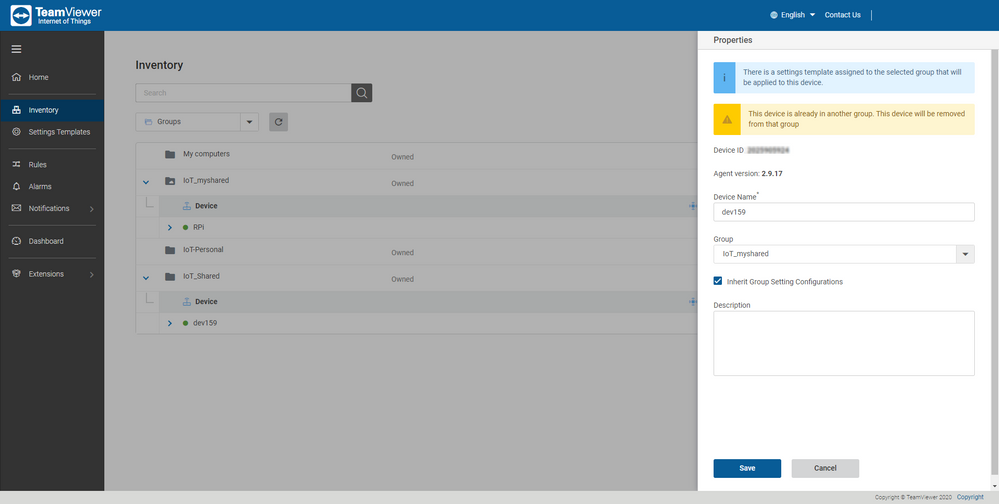
Task: Click into the Device Name field
Action: point(844,212)
